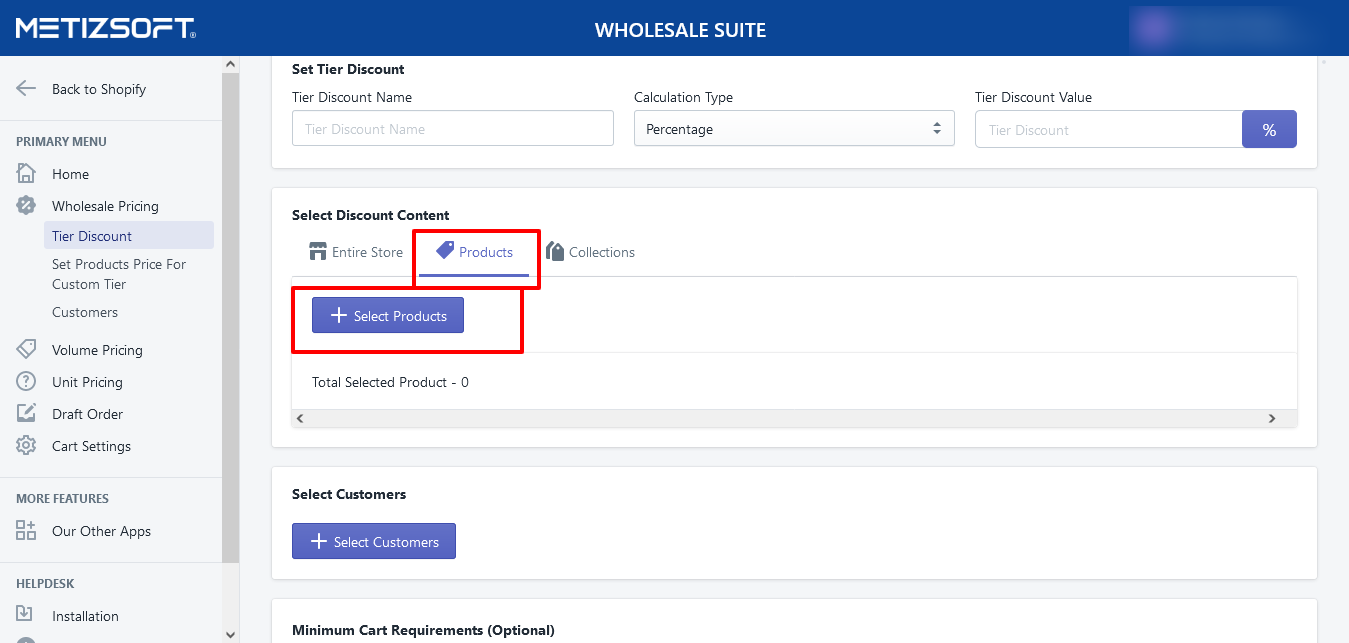Screen dimensions: 1349x643
Task: Open Set Products Price For Custom Tier
Action: (119, 274)
